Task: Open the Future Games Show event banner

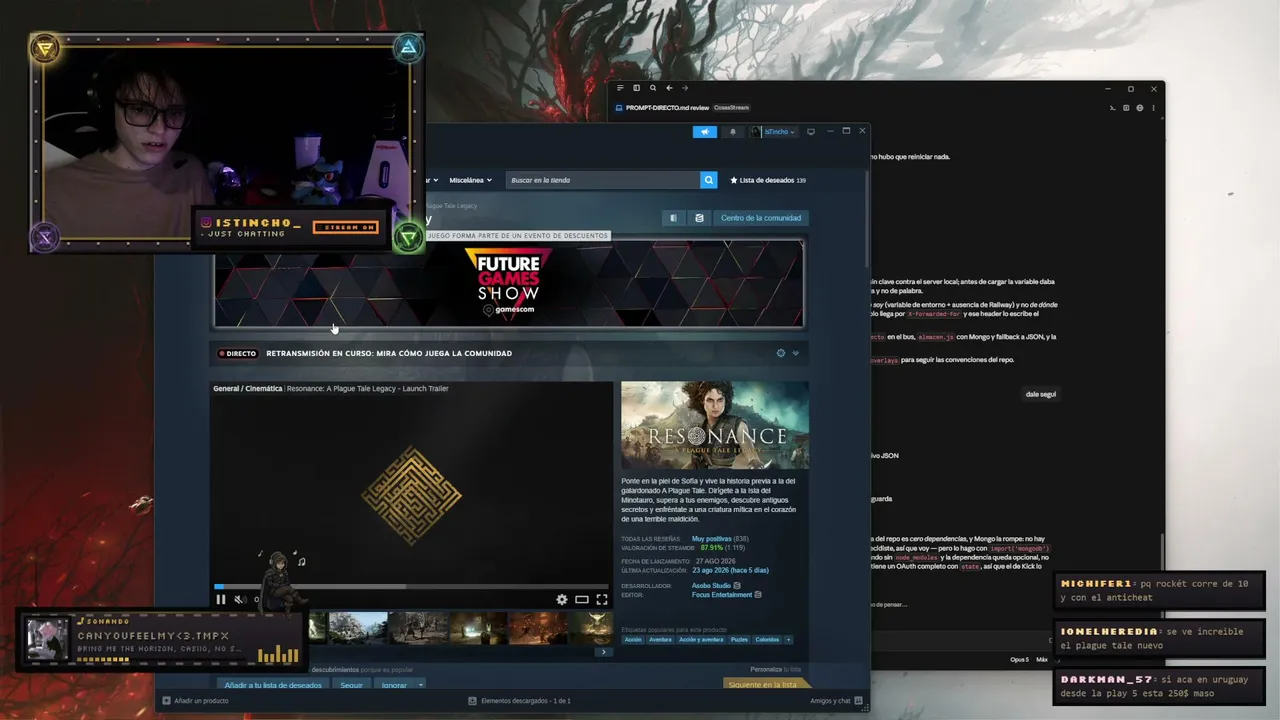Action: [508, 283]
